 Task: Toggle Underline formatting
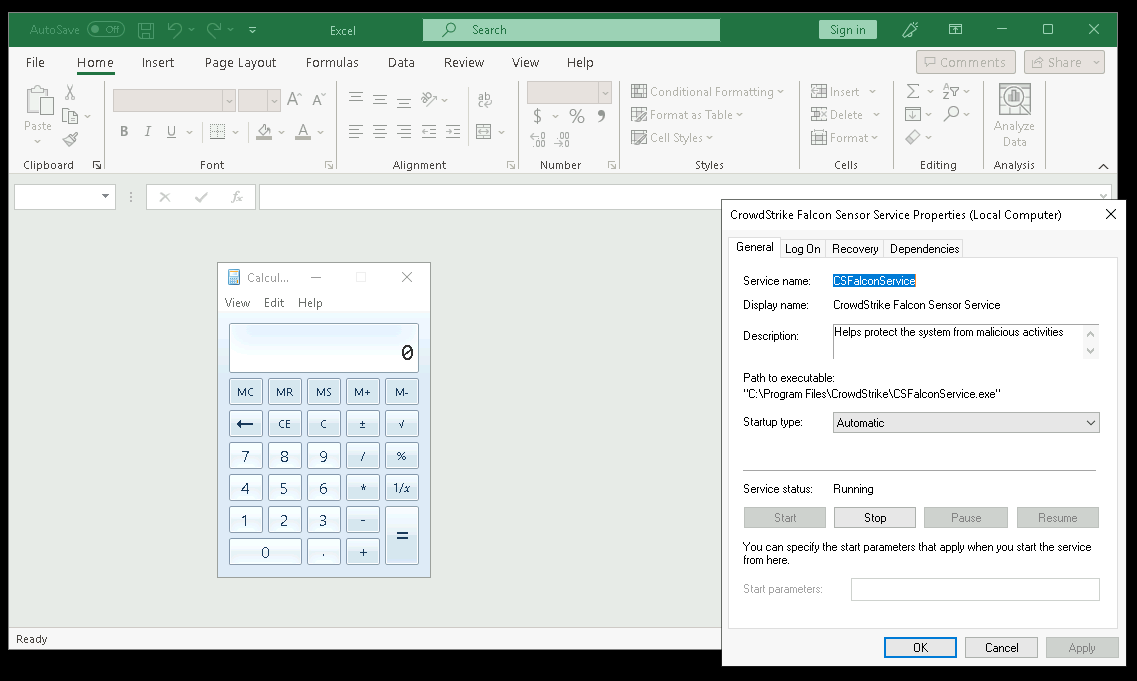[171, 131]
